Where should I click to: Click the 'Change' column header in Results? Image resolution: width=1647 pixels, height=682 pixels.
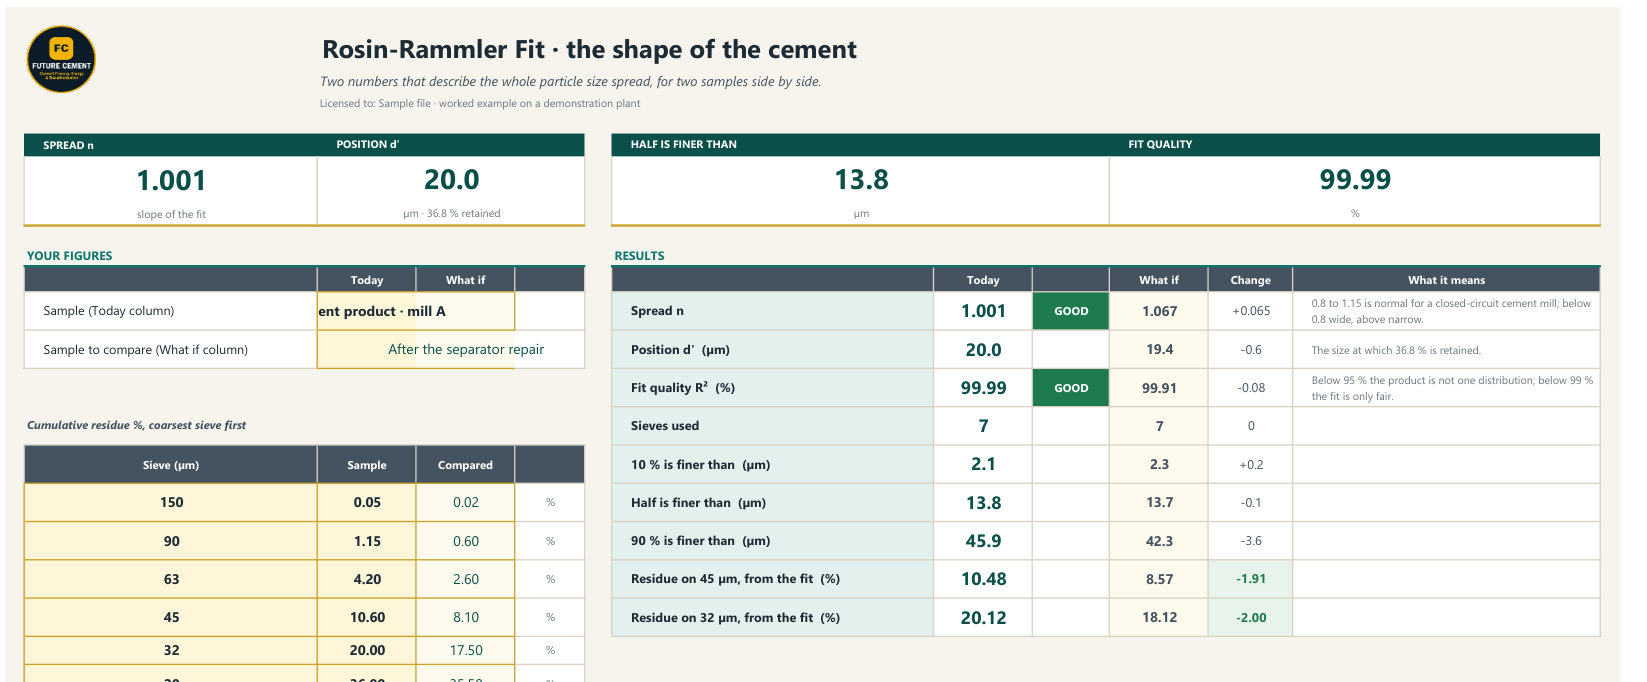click(x=1251, y=280)
